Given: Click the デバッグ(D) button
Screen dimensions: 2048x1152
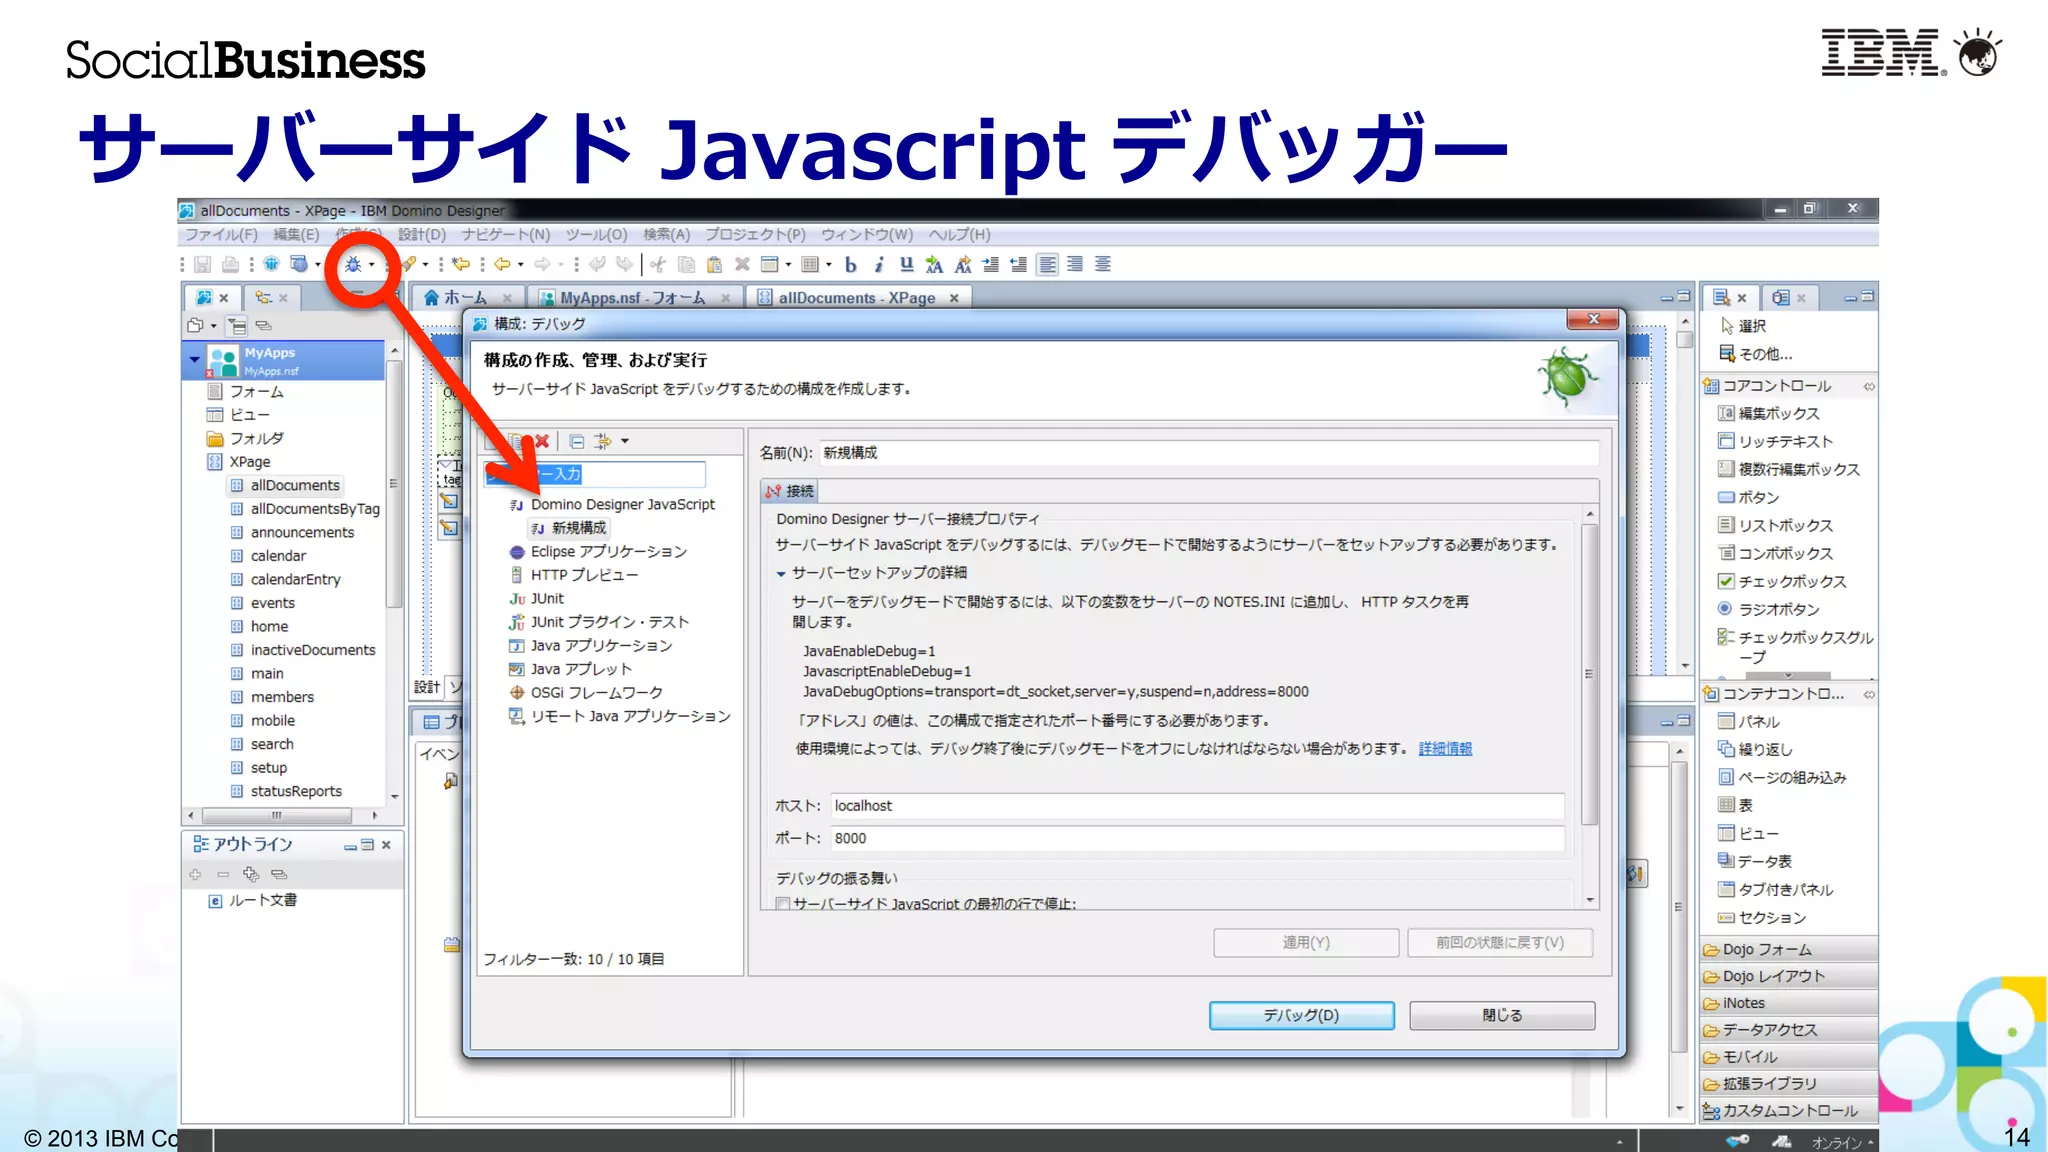Looking at the screenshot, I should tap(1301, 1016).
